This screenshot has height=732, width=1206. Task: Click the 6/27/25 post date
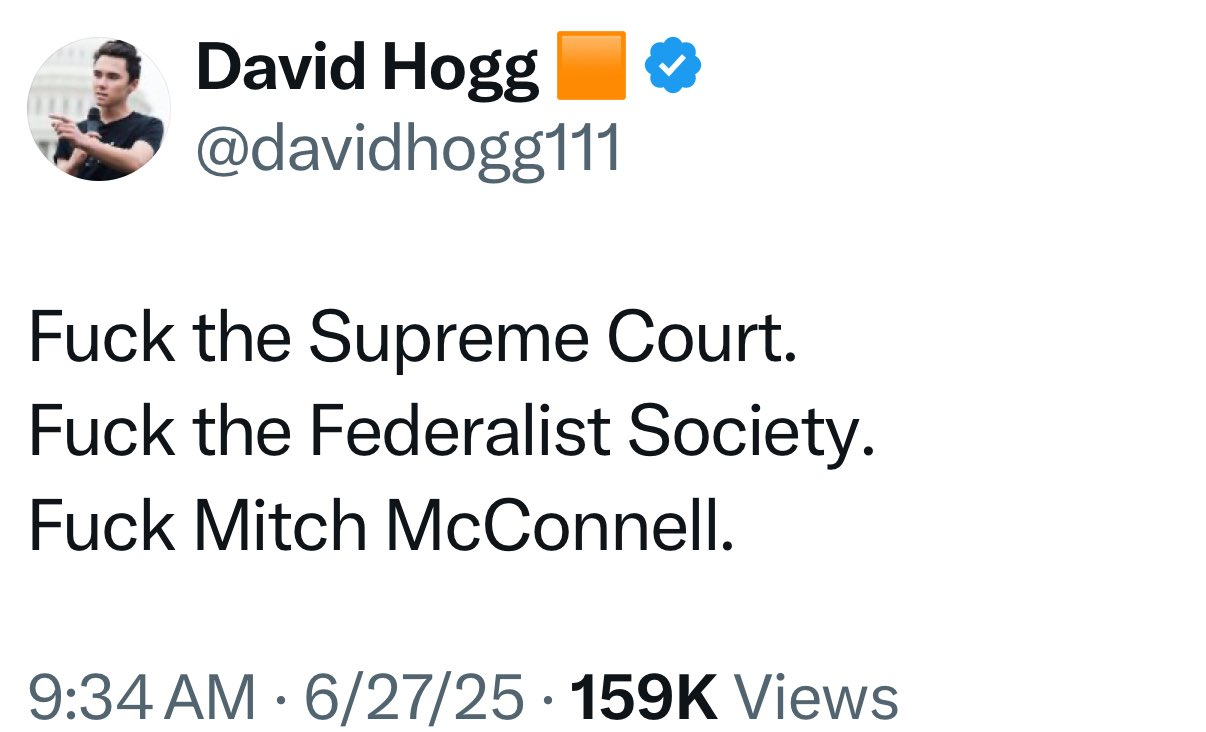[x=414, y=696]
